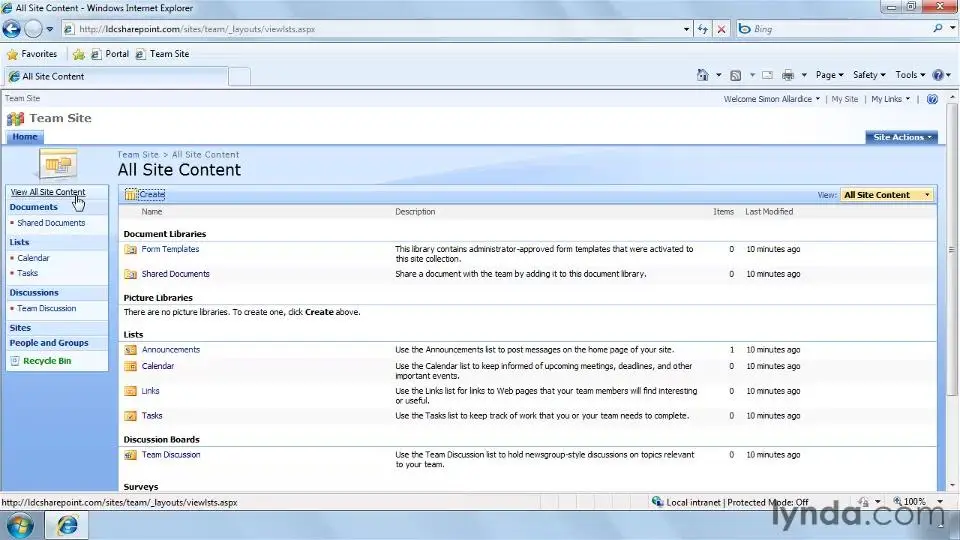
Task: Click the Recycle Bin icon in sidebar
Action: [15, 361]
